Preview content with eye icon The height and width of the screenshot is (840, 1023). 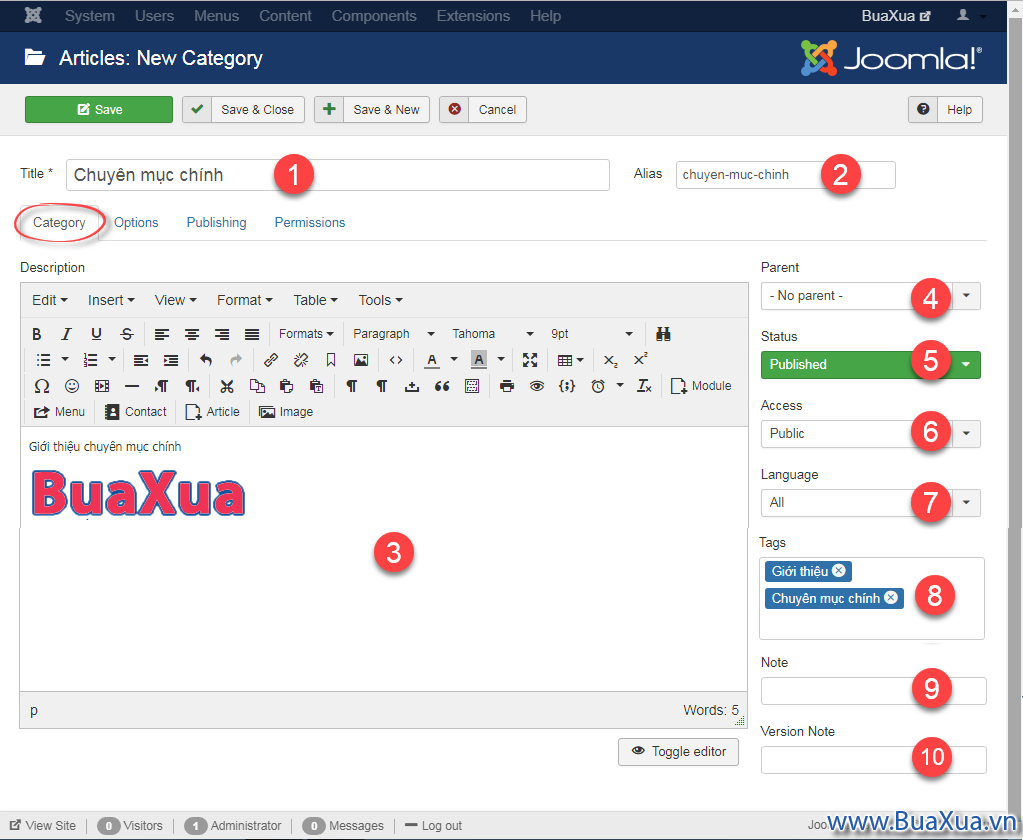(x=536, y=386)
